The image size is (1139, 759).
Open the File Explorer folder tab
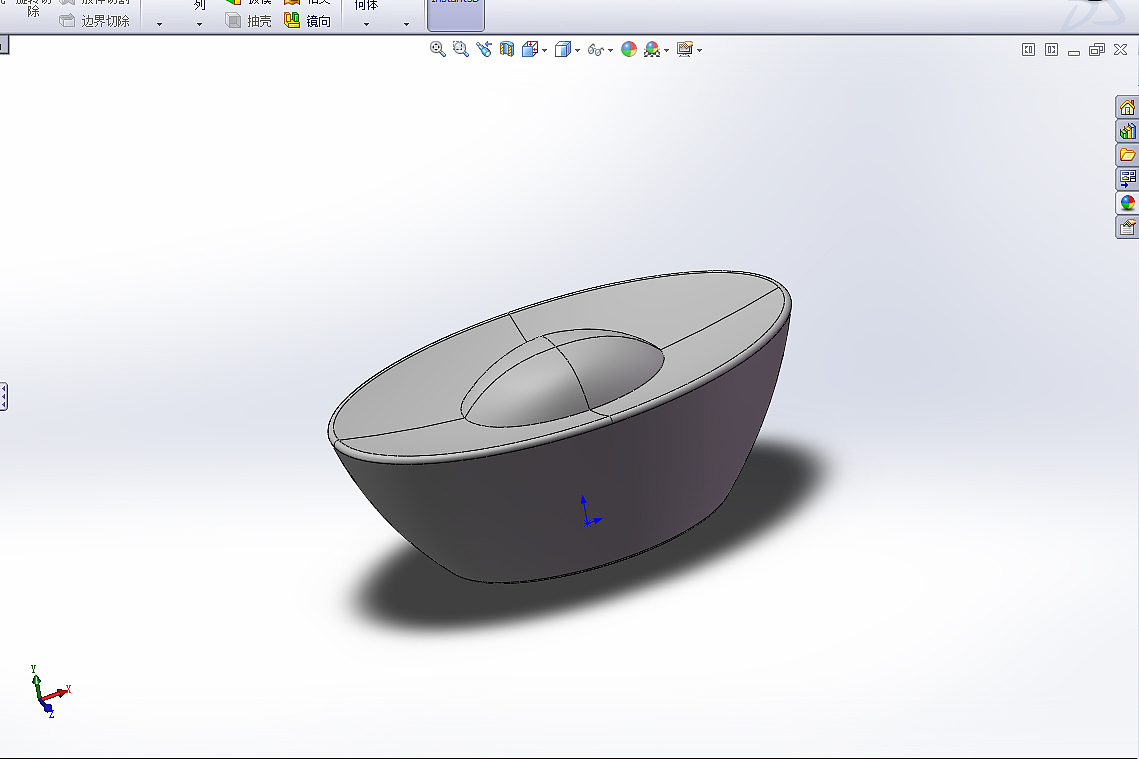pyautogui.click(x=1127, y=155)
